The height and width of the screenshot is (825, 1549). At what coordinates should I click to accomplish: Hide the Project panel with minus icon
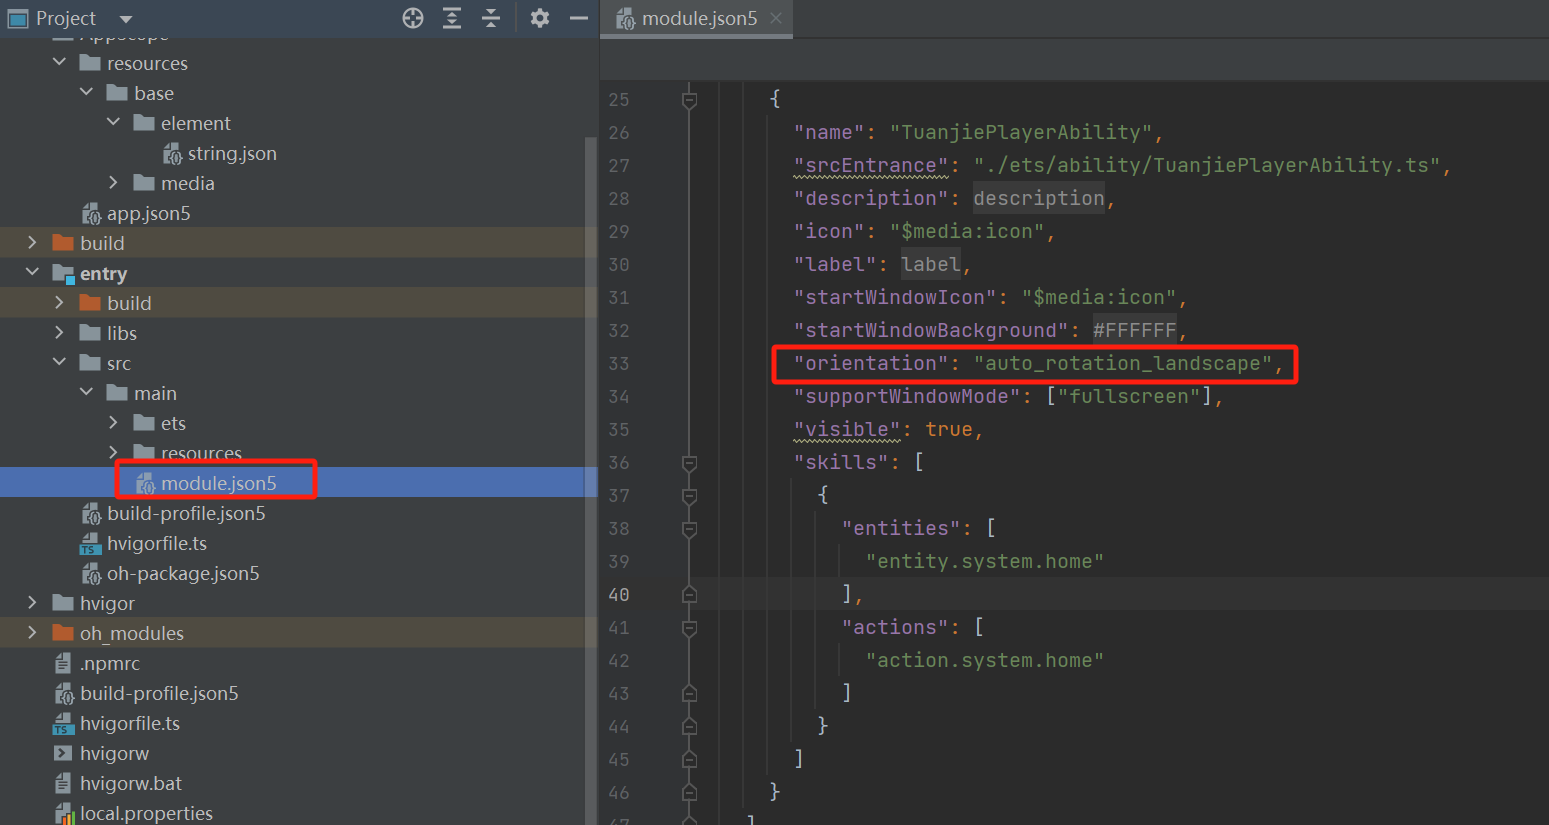click(578, 18)
